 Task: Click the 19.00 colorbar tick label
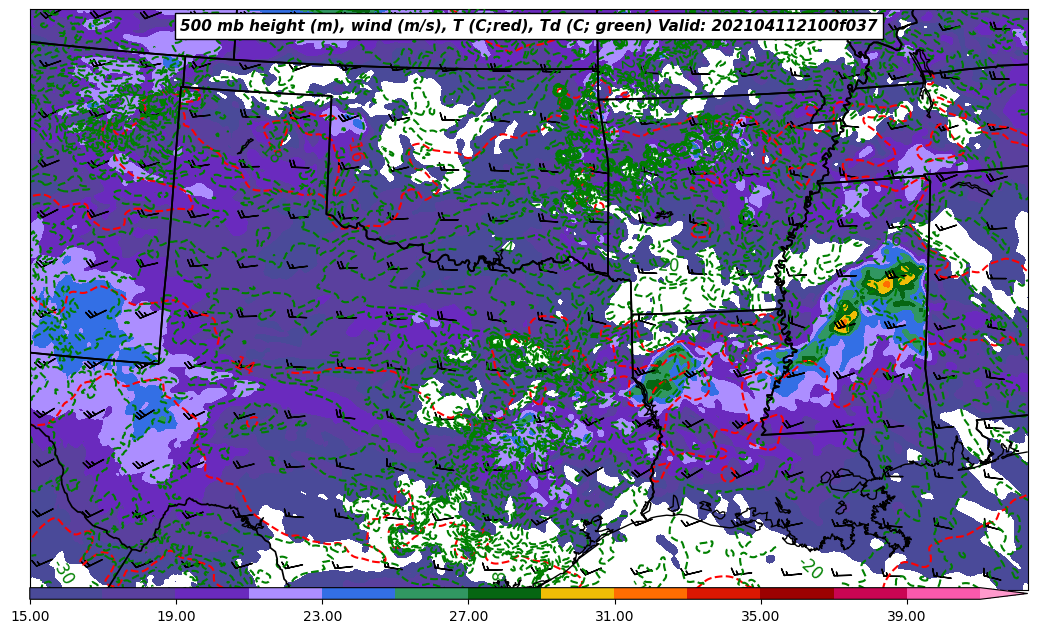pos(176,616)
